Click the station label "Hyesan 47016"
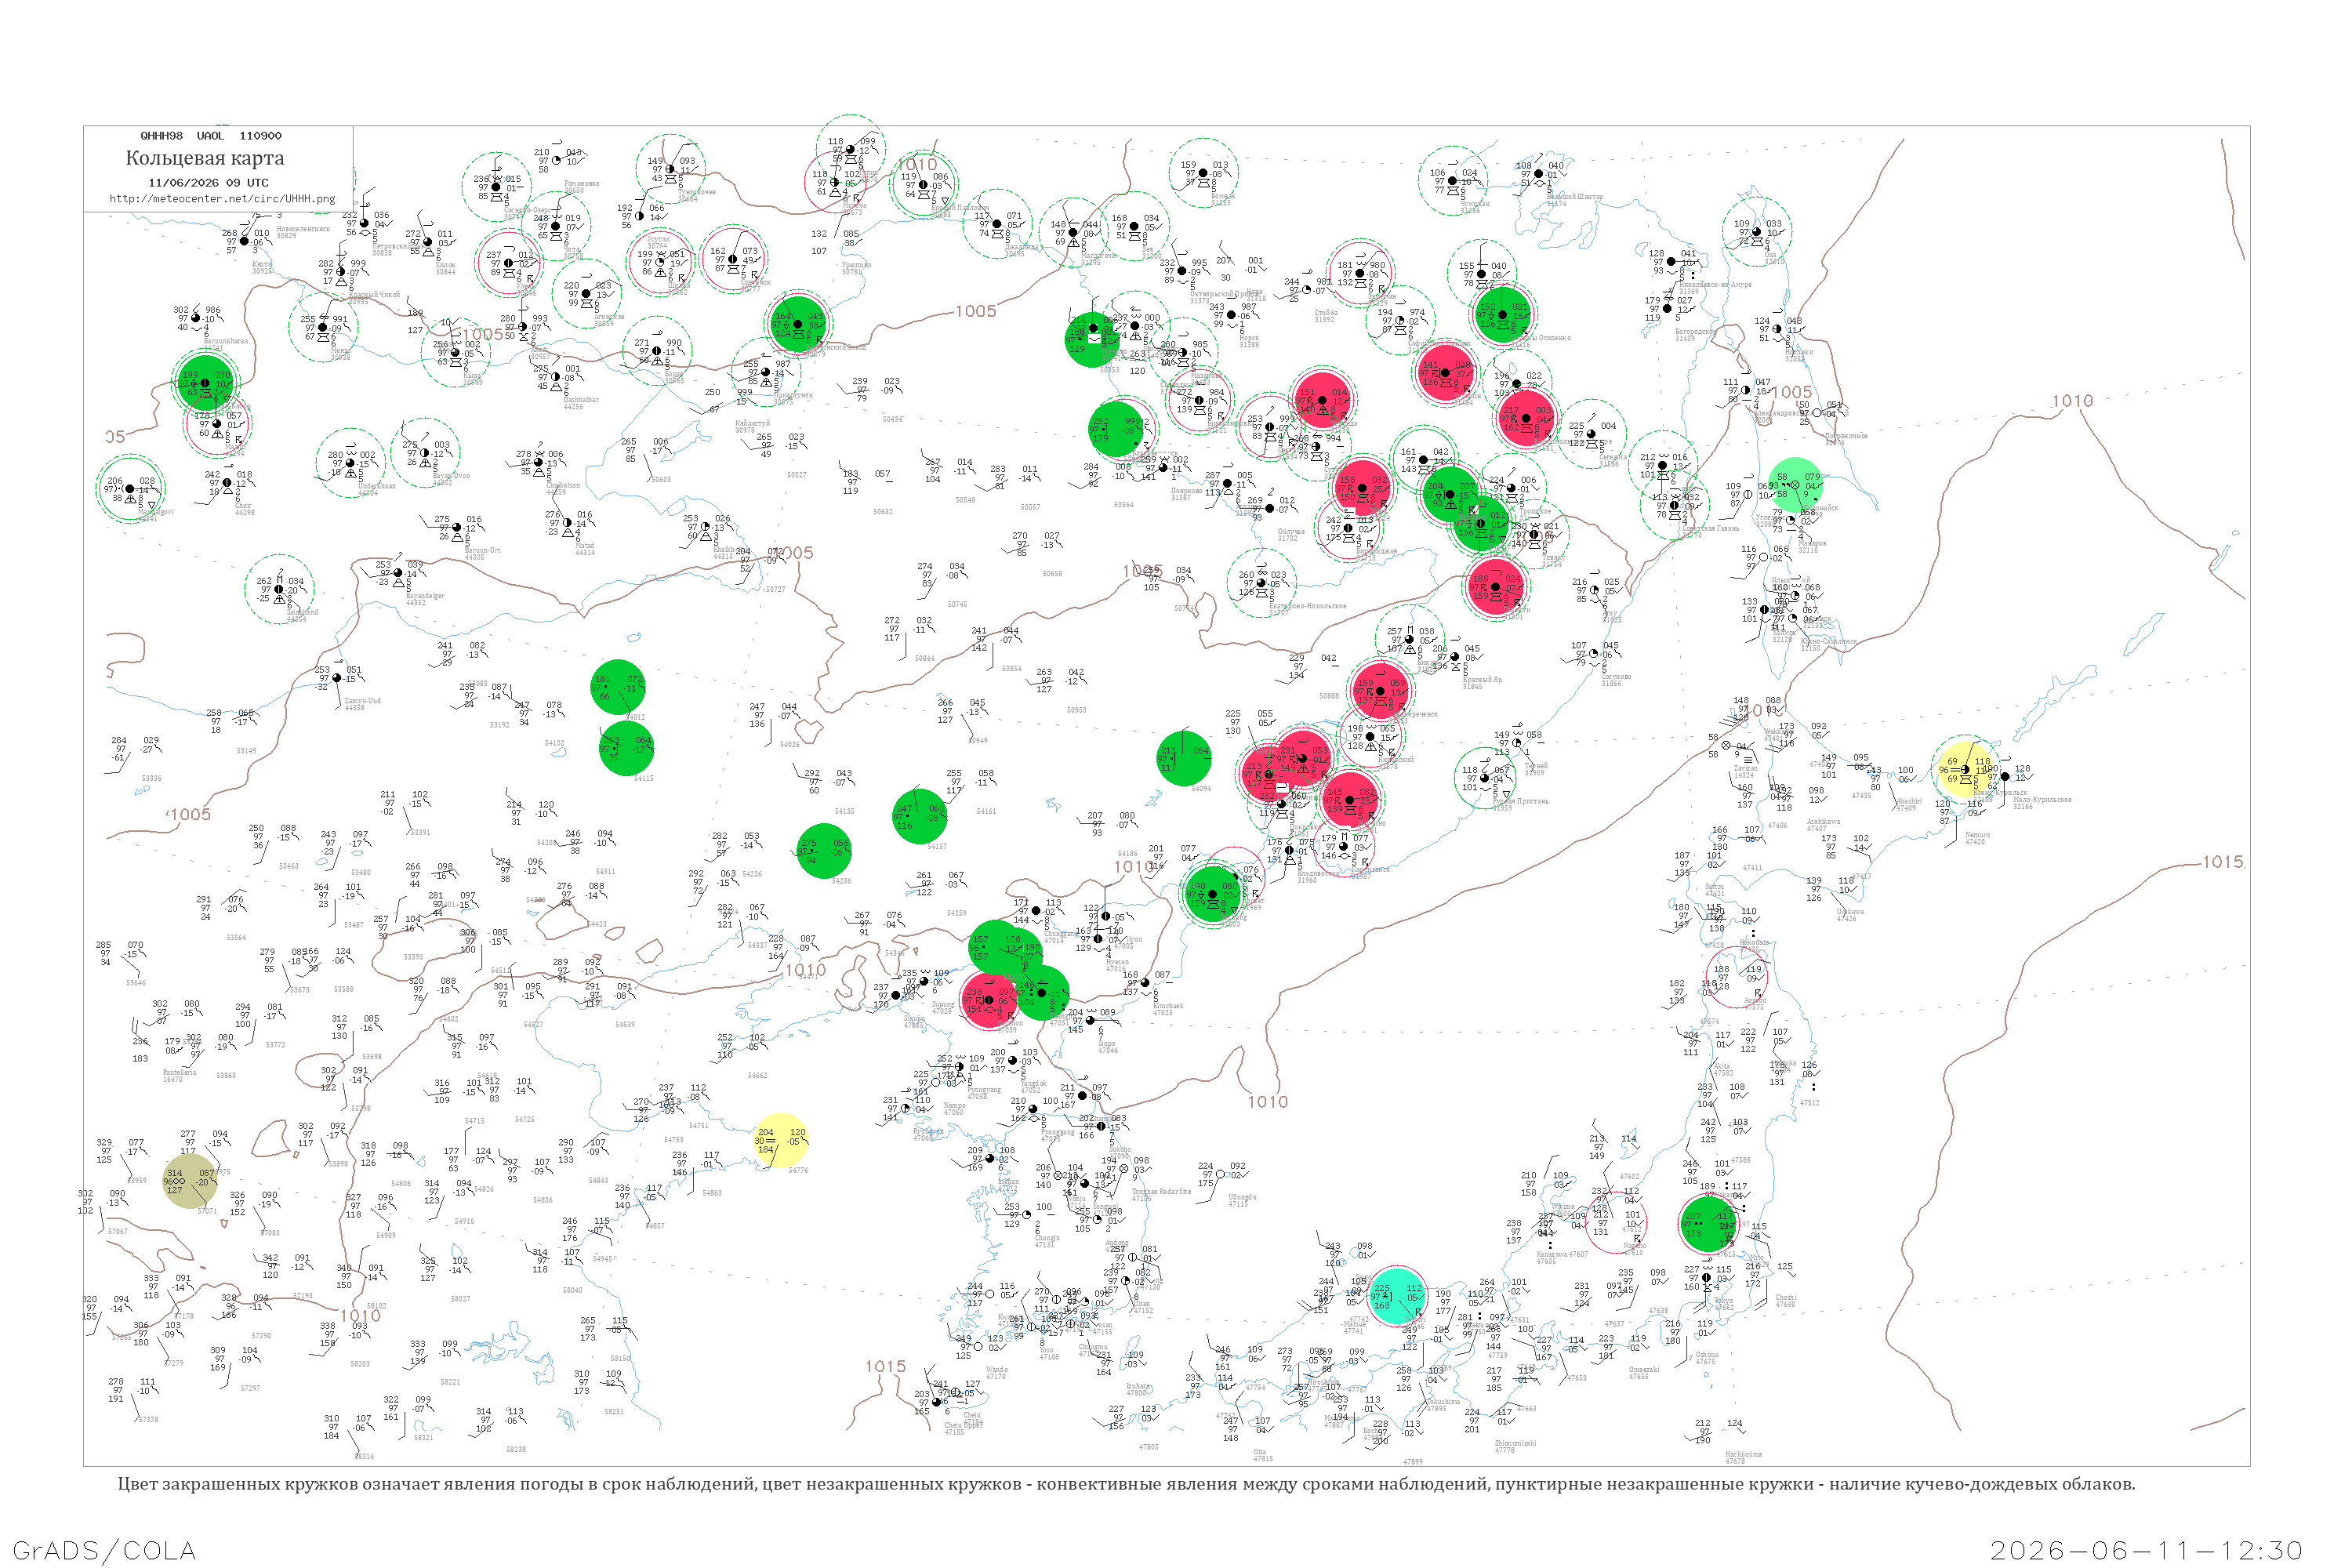The image size is (2352, 1568). click(1117, 965)
